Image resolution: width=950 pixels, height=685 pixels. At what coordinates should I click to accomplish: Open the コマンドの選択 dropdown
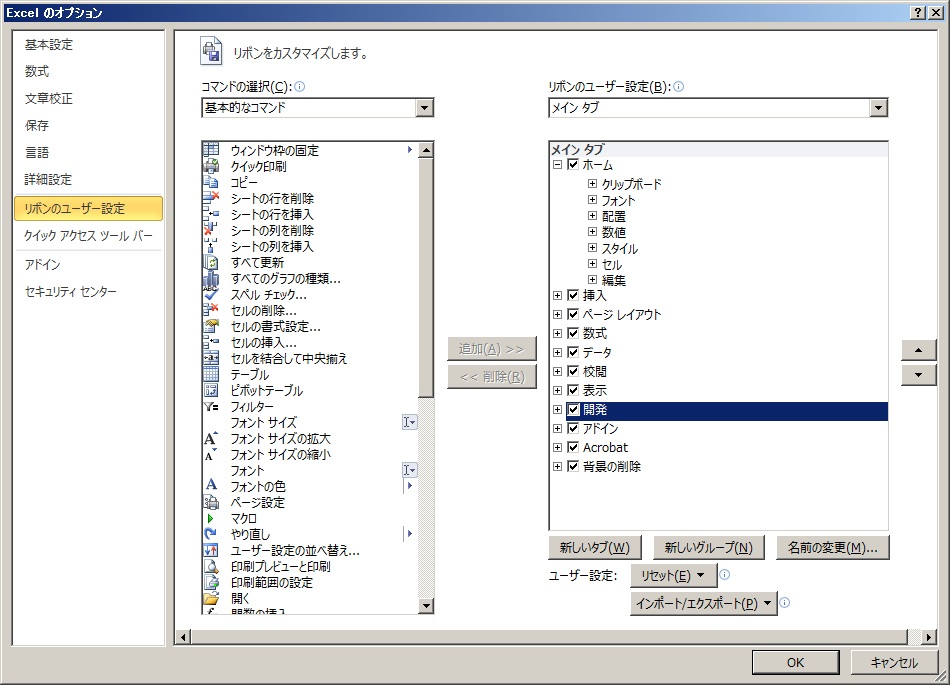425,108
